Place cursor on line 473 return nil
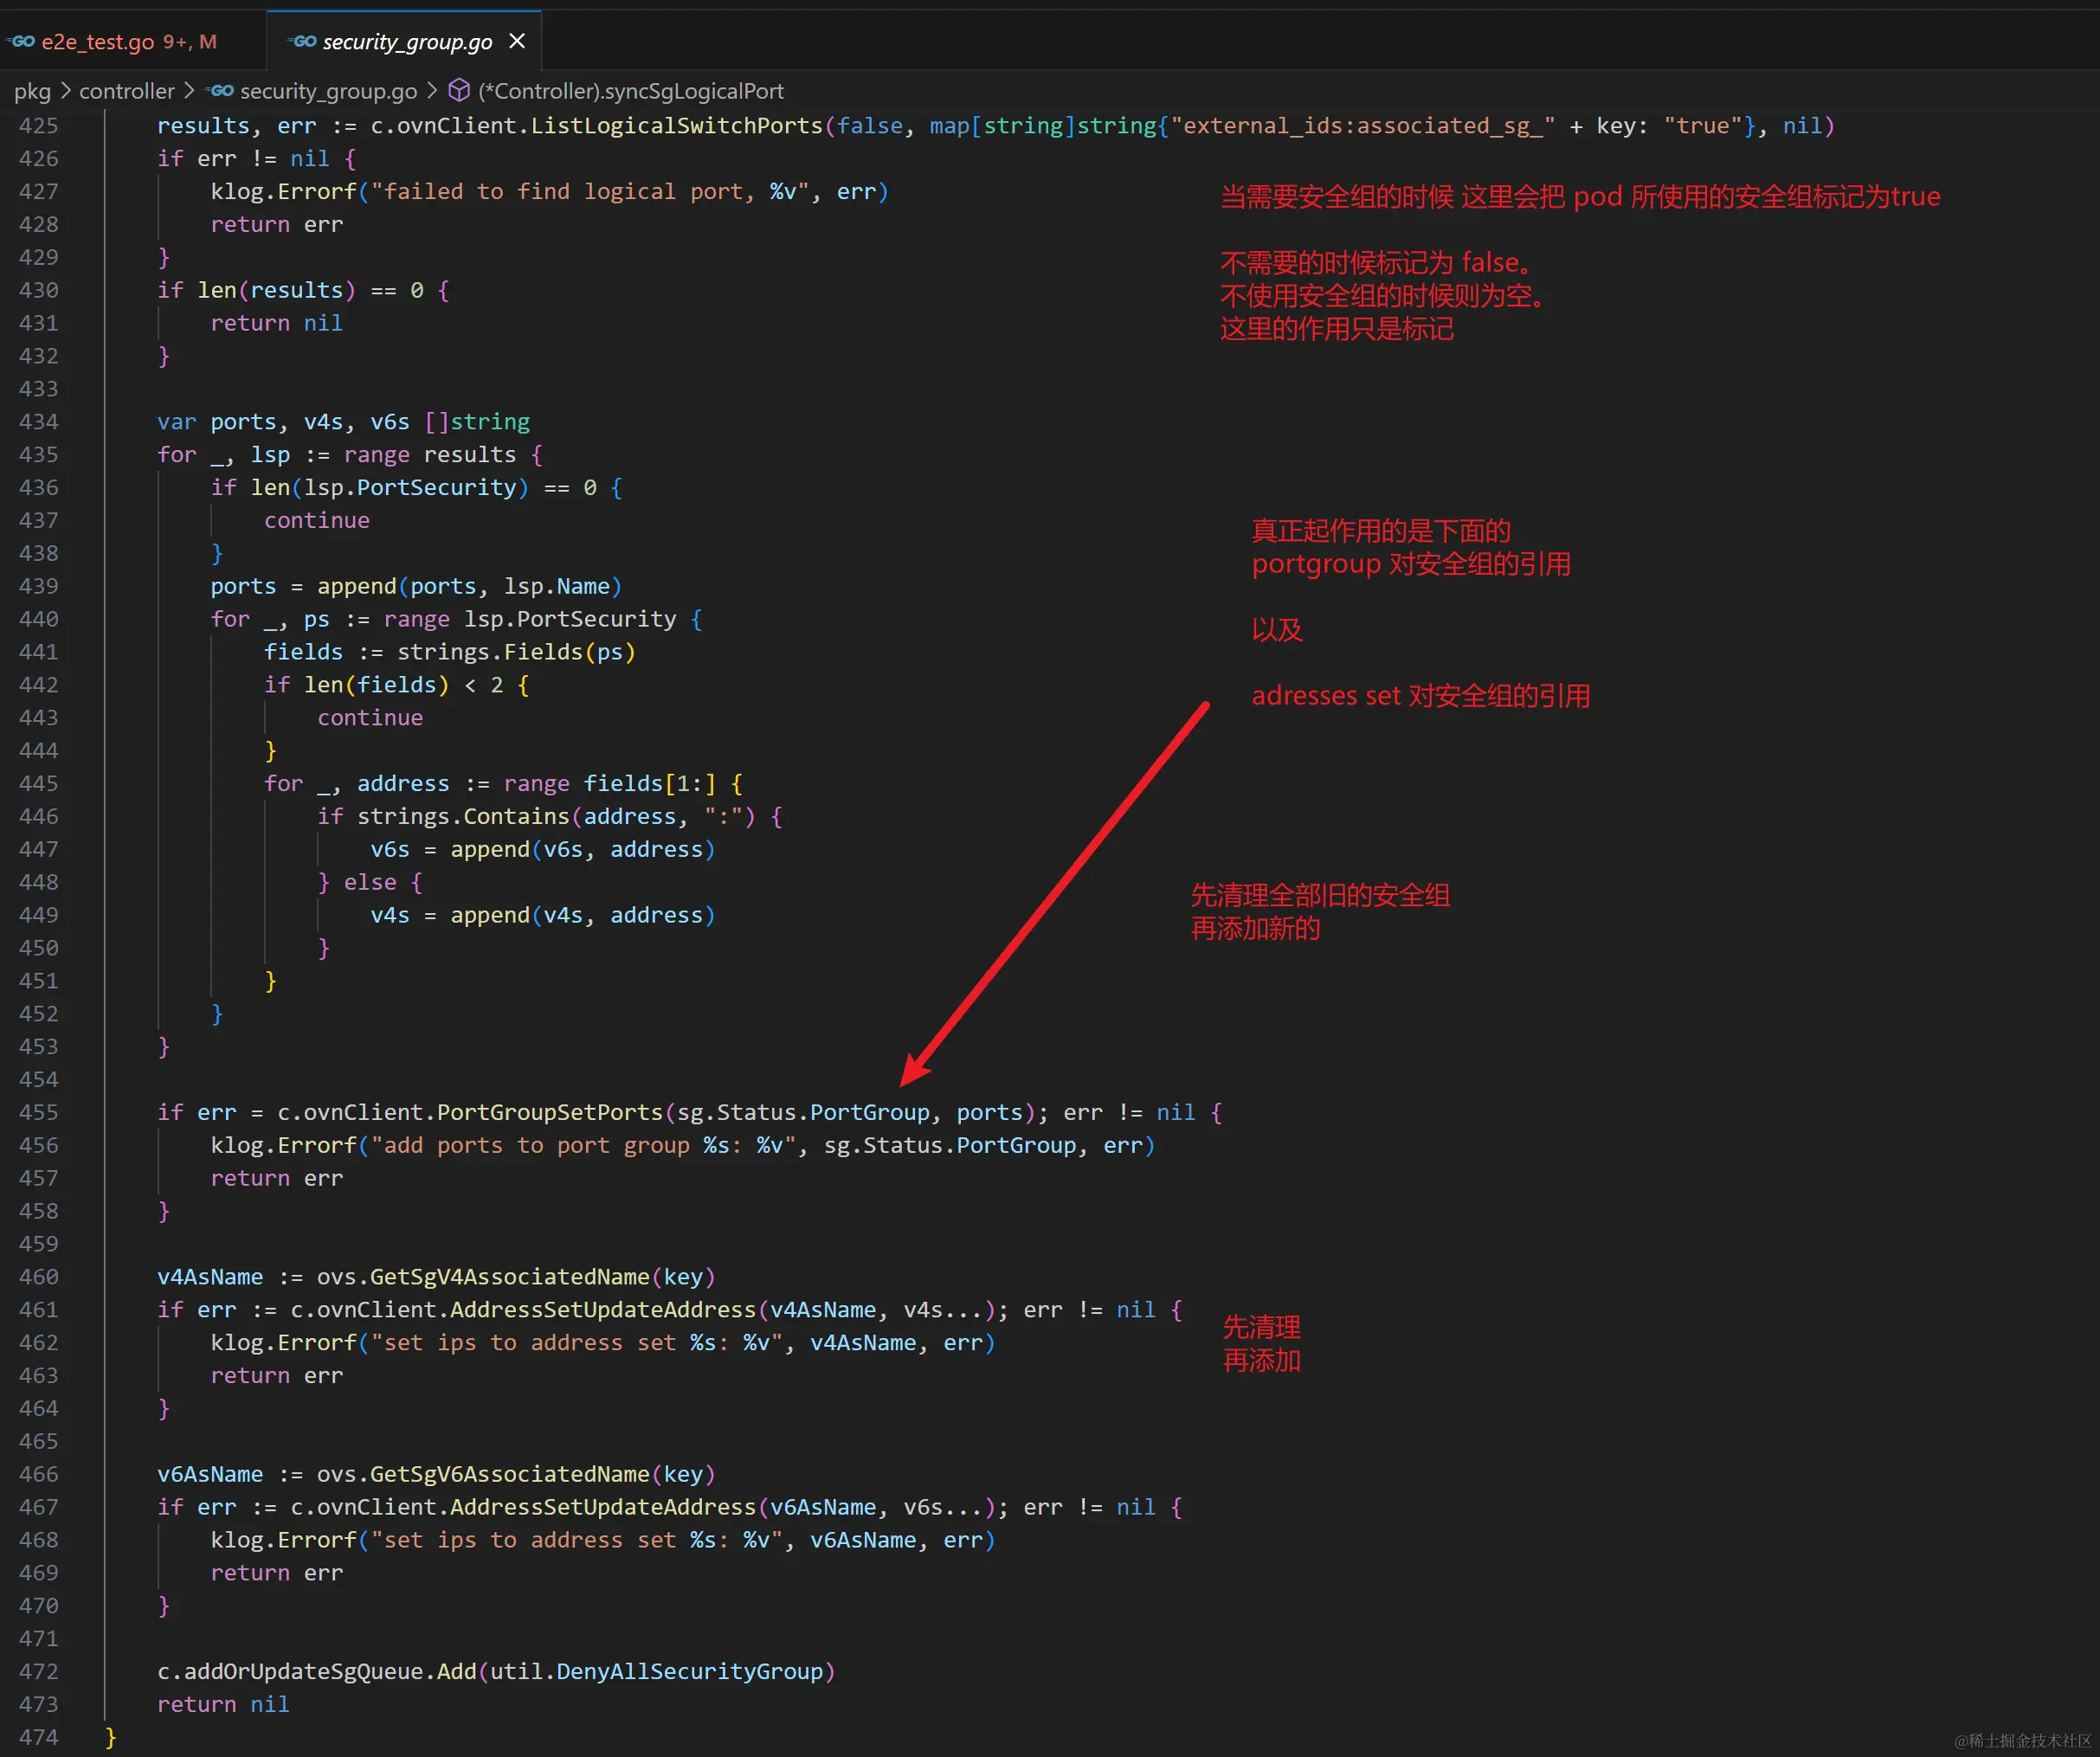2100x1757 pixels. 223,1704
